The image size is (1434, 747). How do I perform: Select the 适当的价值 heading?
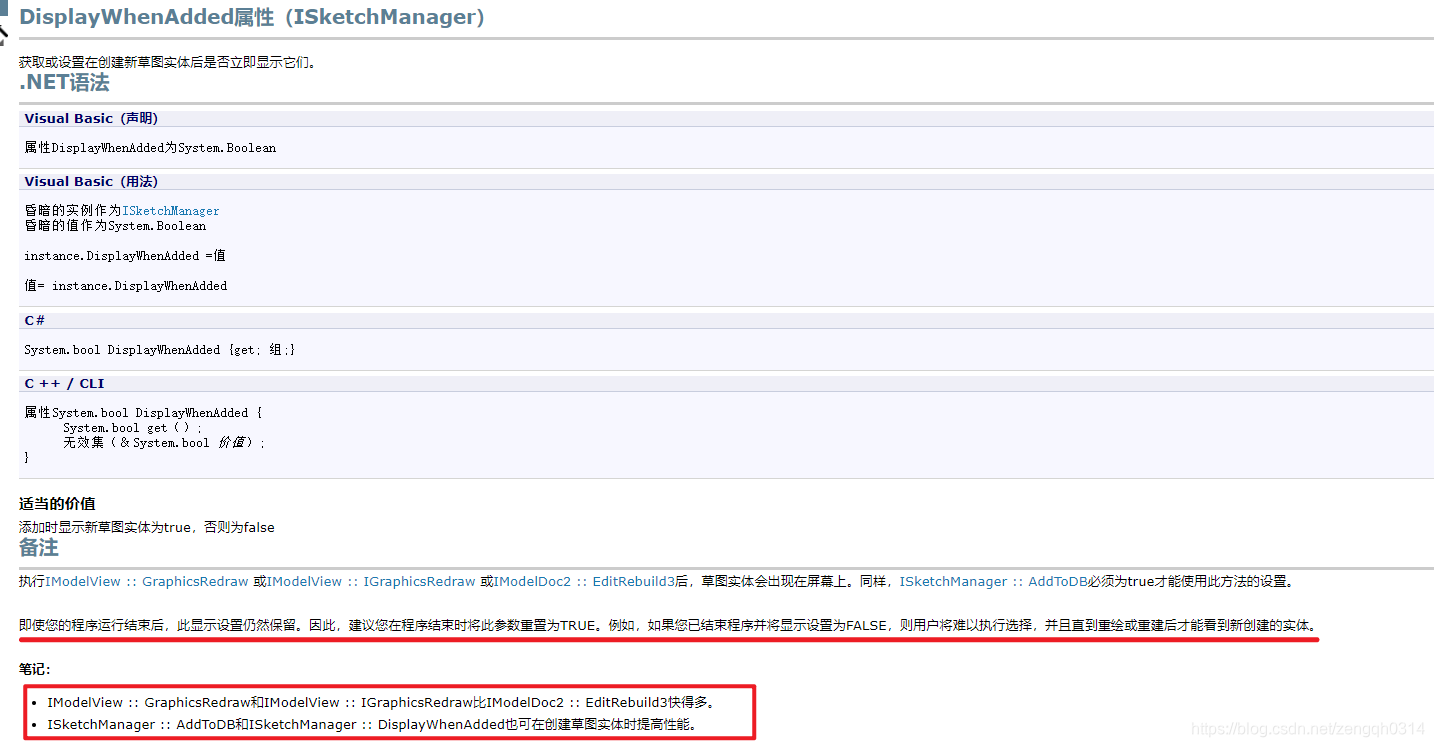(x=57, y=504)
